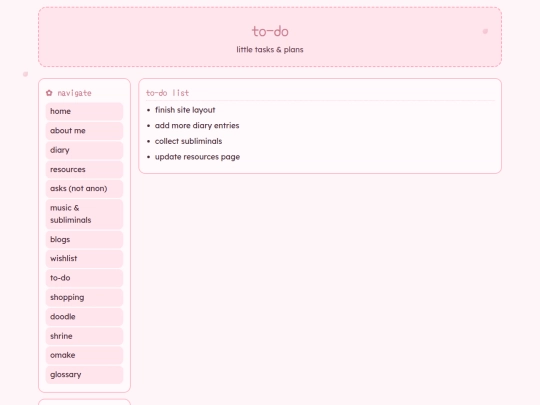Click the 'navigate' sidebar heading
This screenshot has width=540, height=405.
[x=74, y=93]
